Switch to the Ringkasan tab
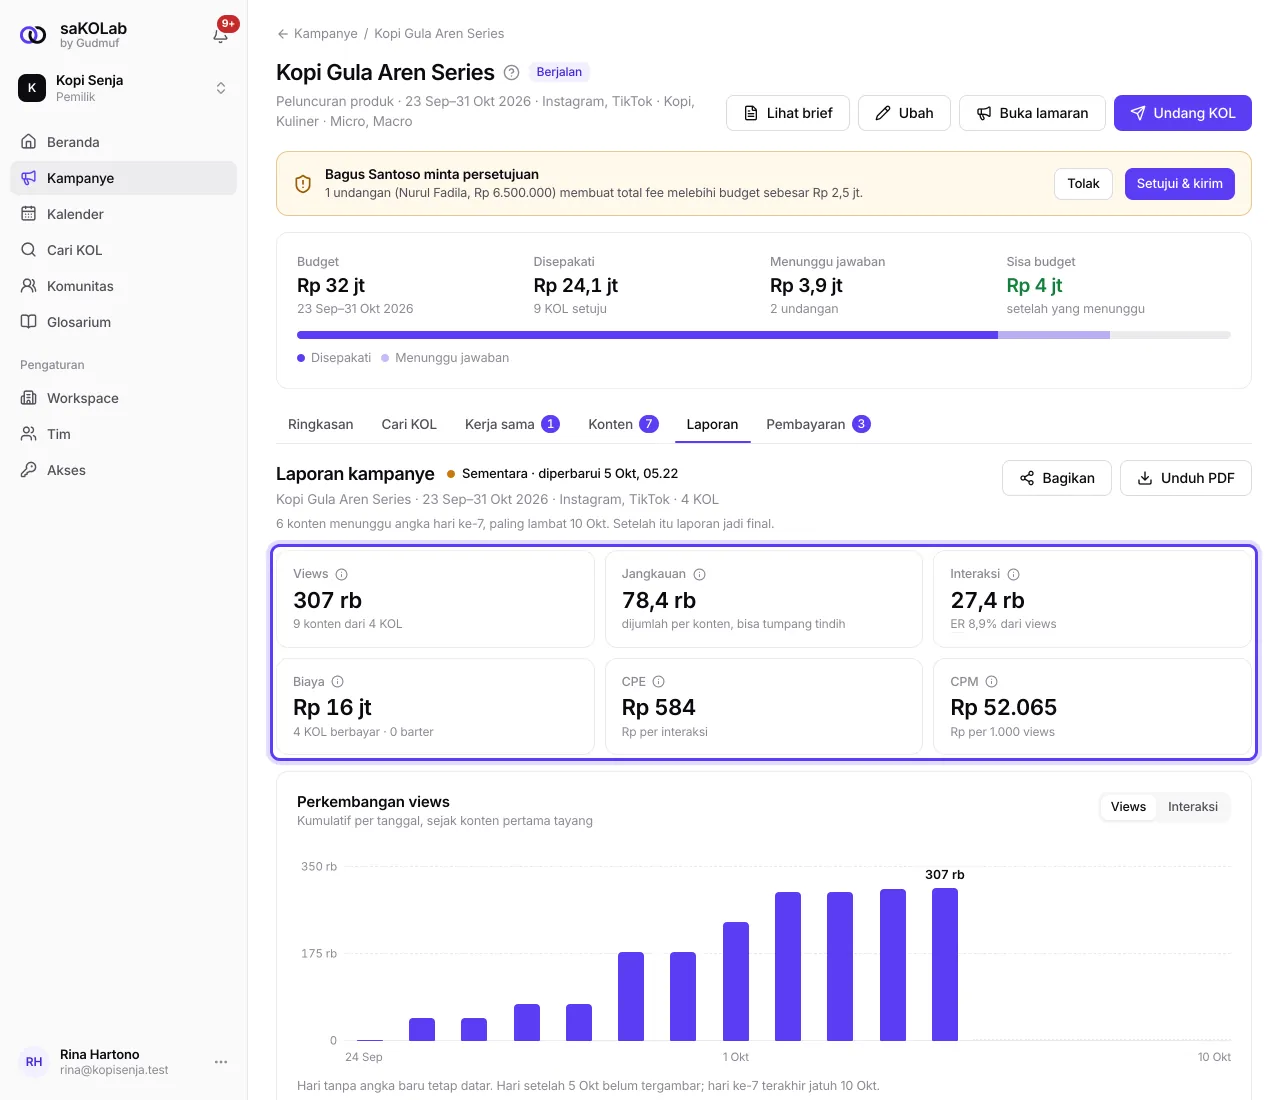Viewport: 1280px width, 1100px height. coord(321,425)
